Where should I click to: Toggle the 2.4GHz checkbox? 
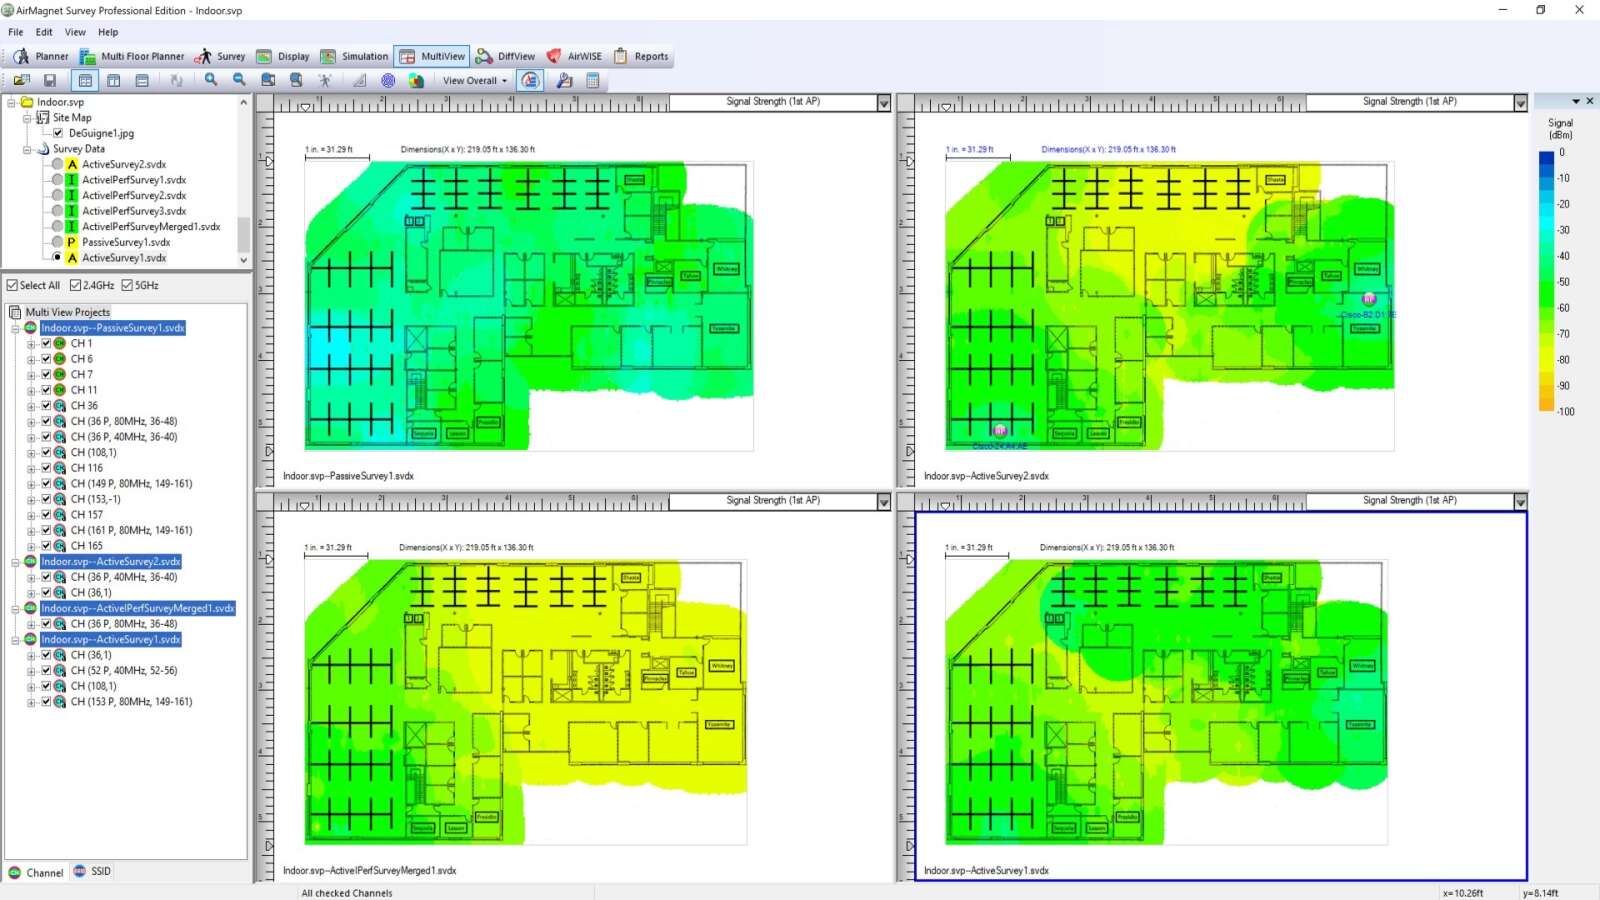75,285
